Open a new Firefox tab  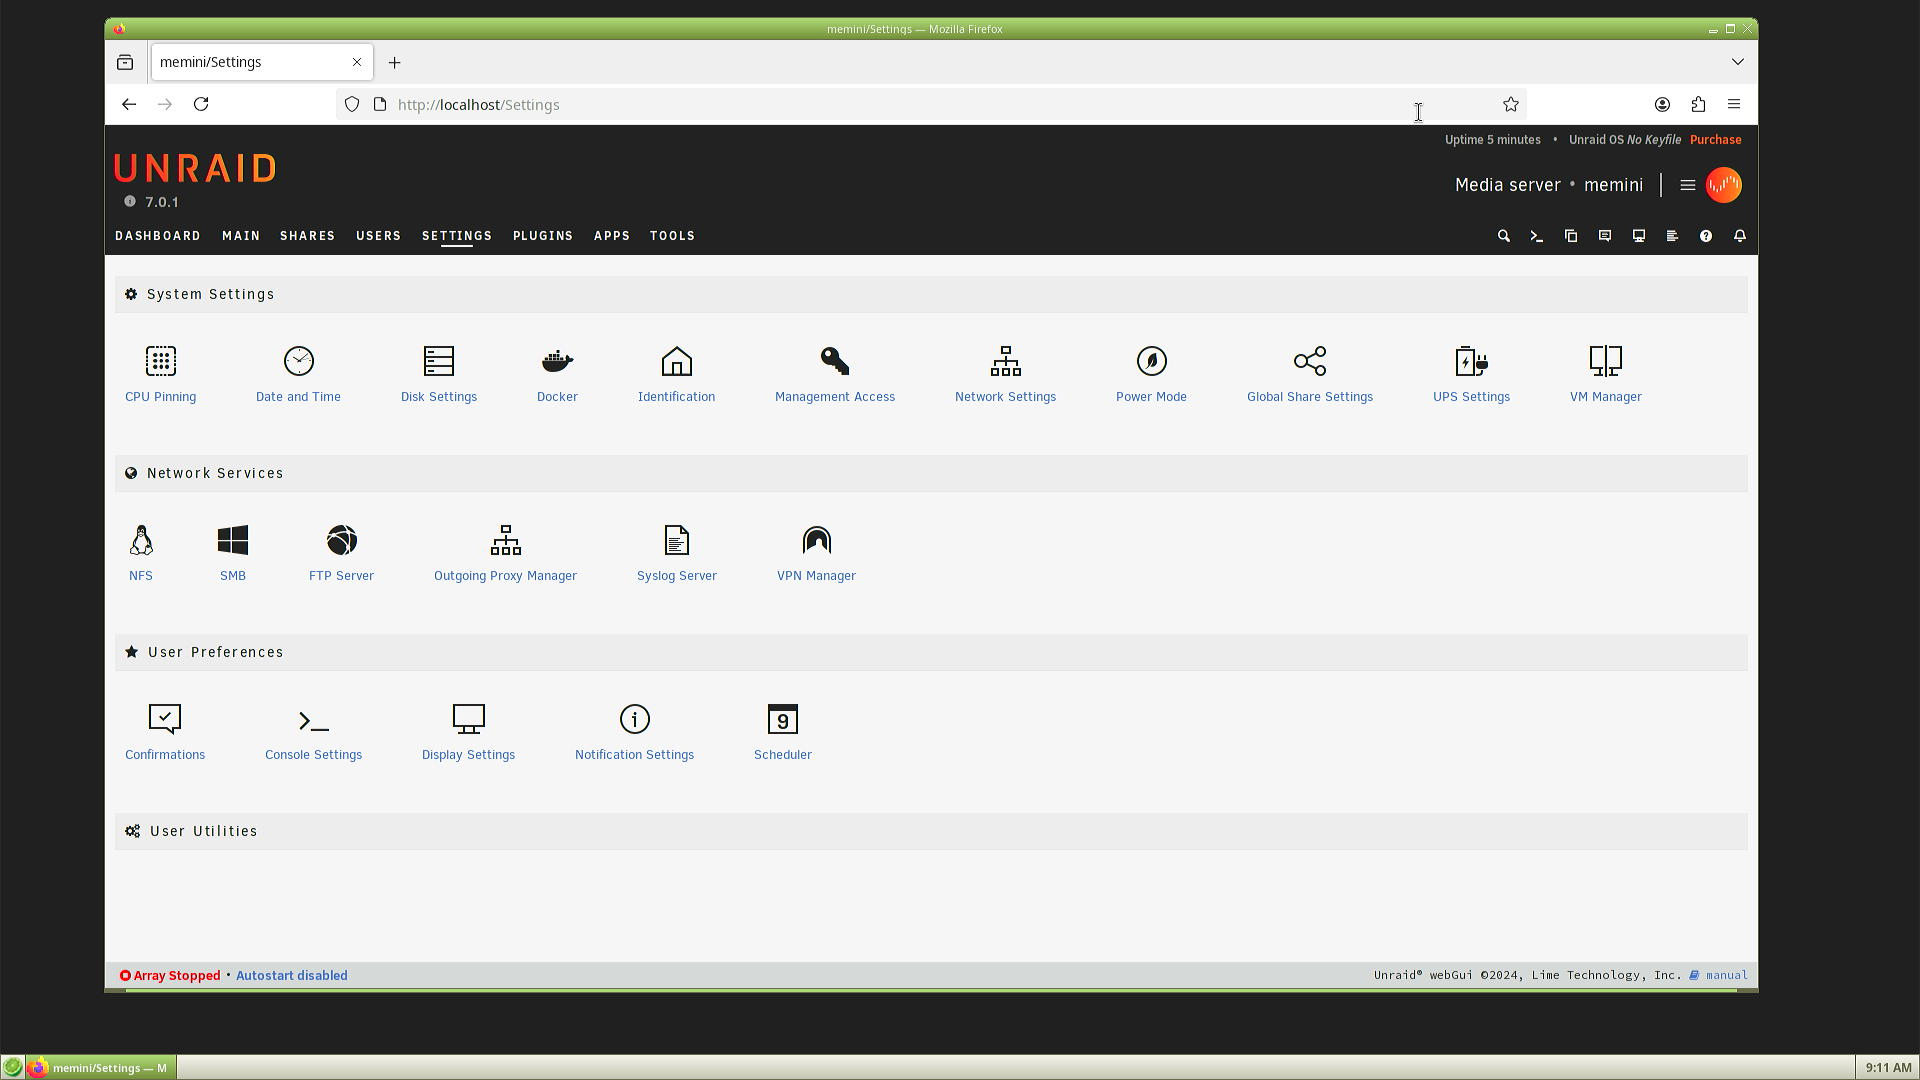tap(394, 63)
